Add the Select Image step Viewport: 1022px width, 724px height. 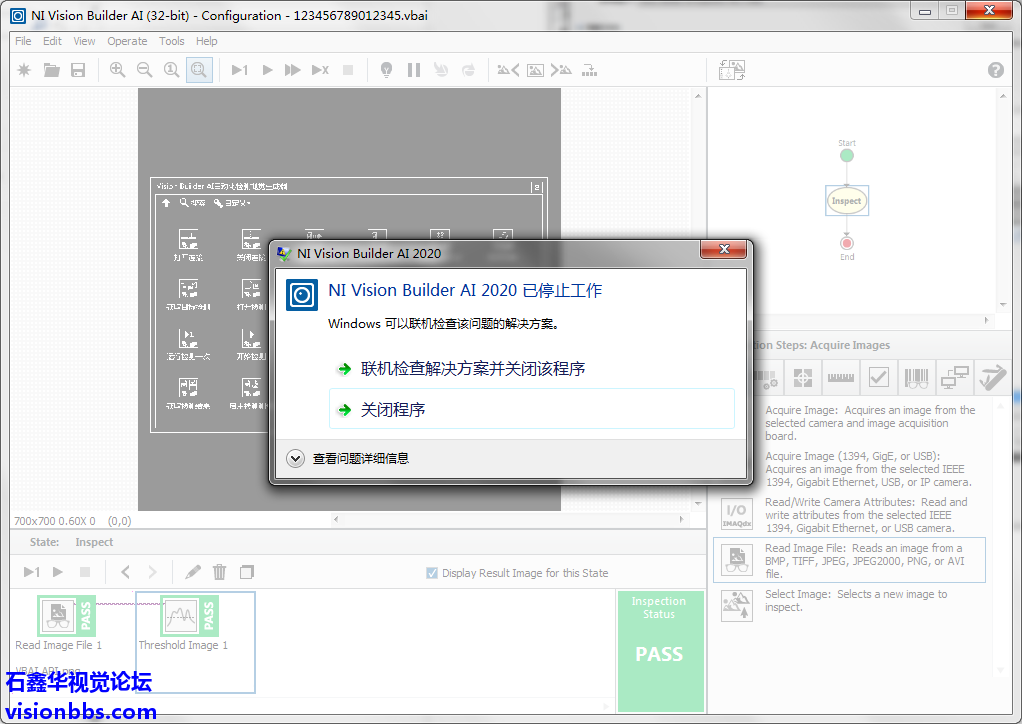851,605
